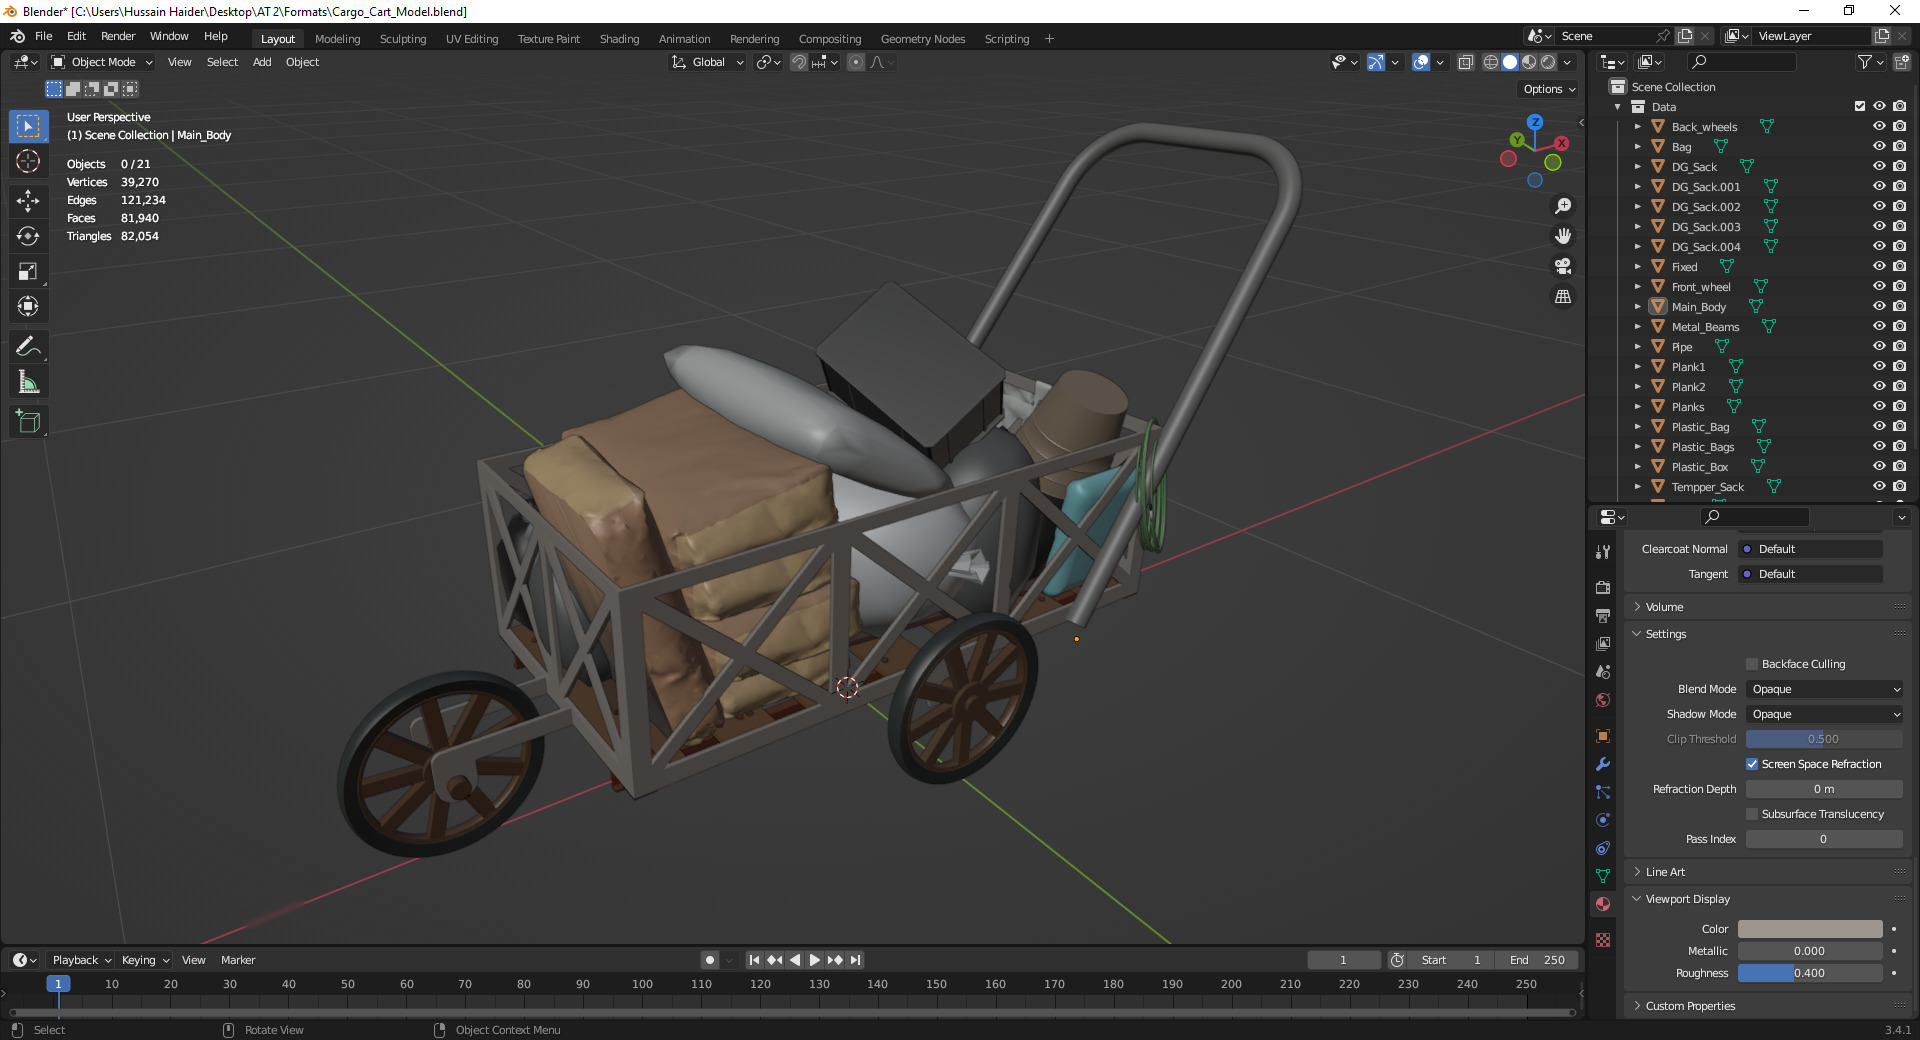Uncheck the Data collection exclude checkbox
Image resolution: width=1920 pixels, height=1040 pixels.
click(x=1860, y=106)
